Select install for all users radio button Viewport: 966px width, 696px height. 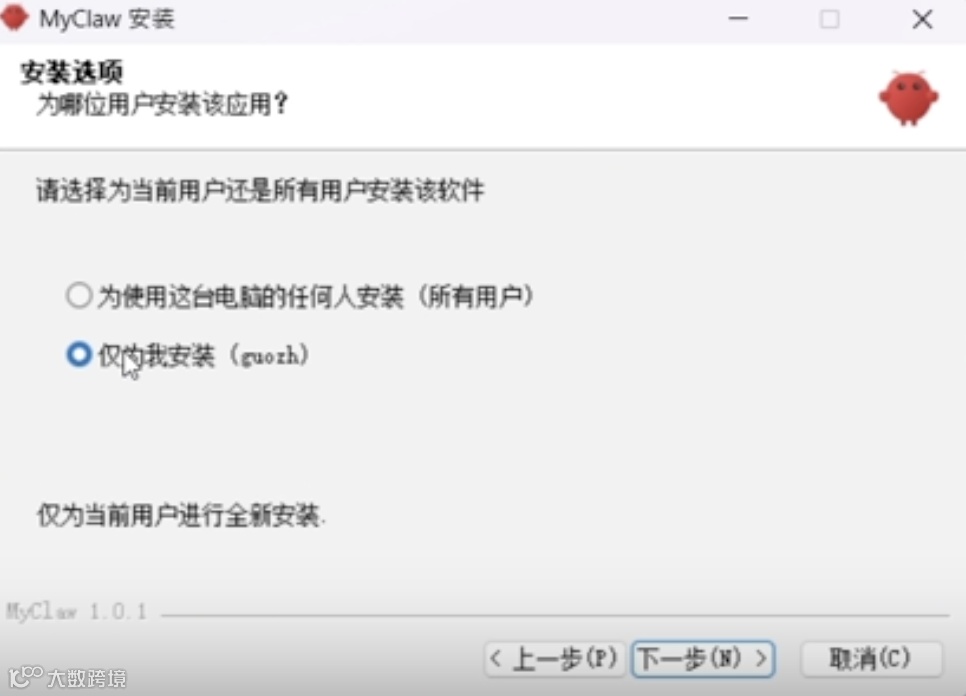tap(79, 296)
